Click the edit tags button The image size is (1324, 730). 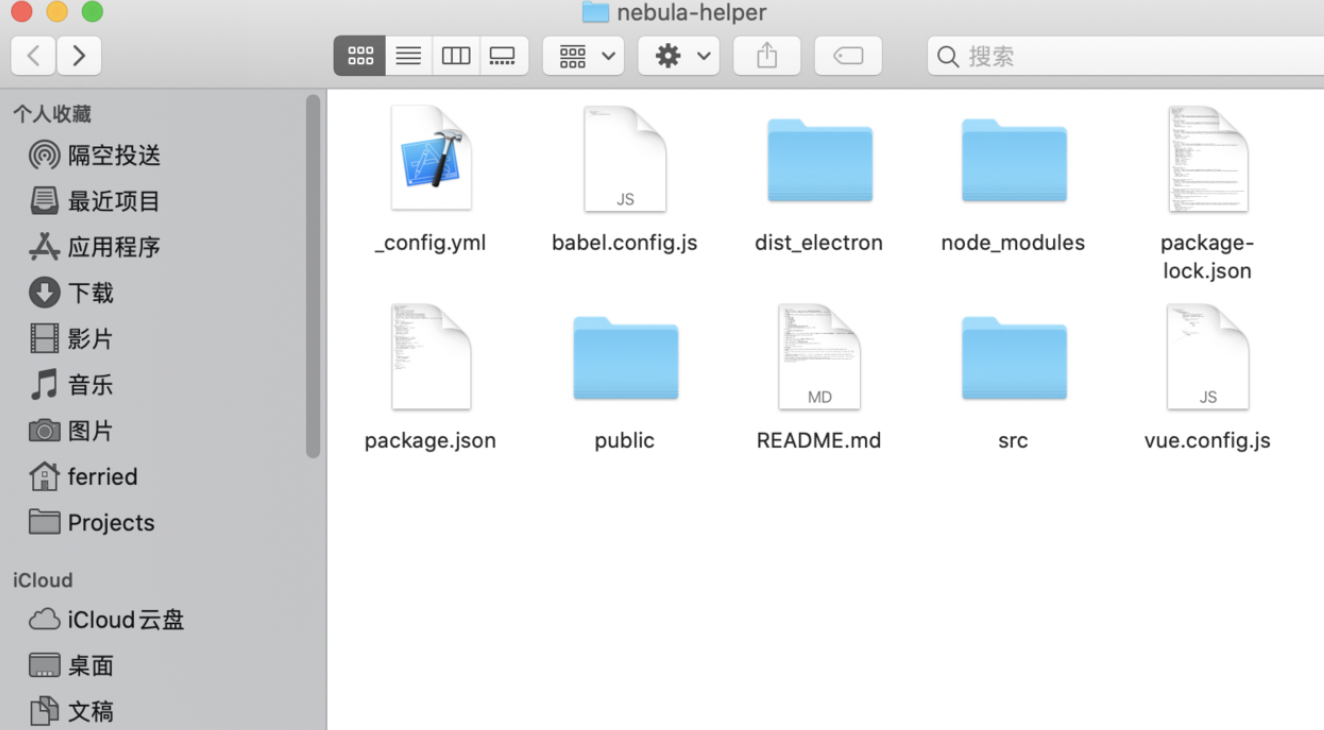pyautogui.click(x=848, y=56)
